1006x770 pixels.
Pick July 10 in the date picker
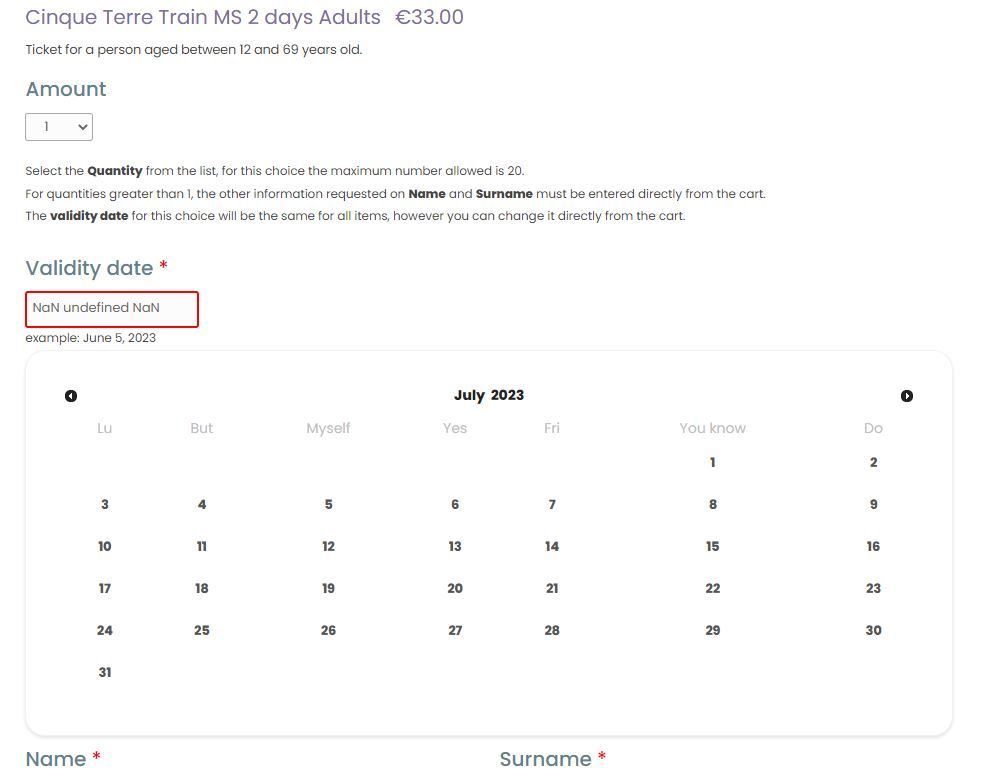point(105,547)
